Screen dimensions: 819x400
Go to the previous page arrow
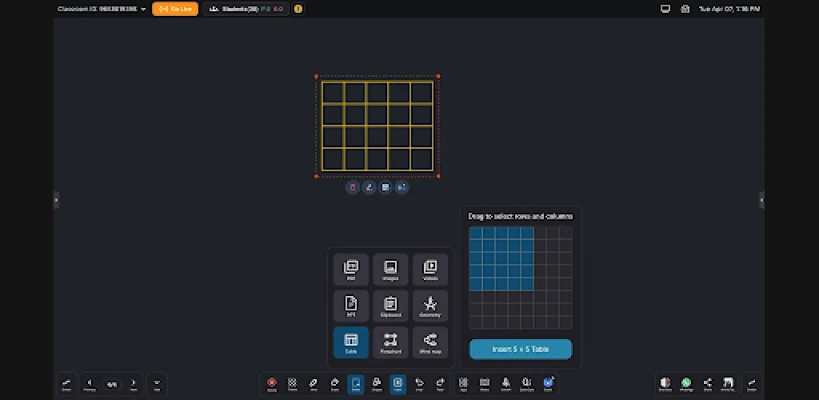pos(89,383)
